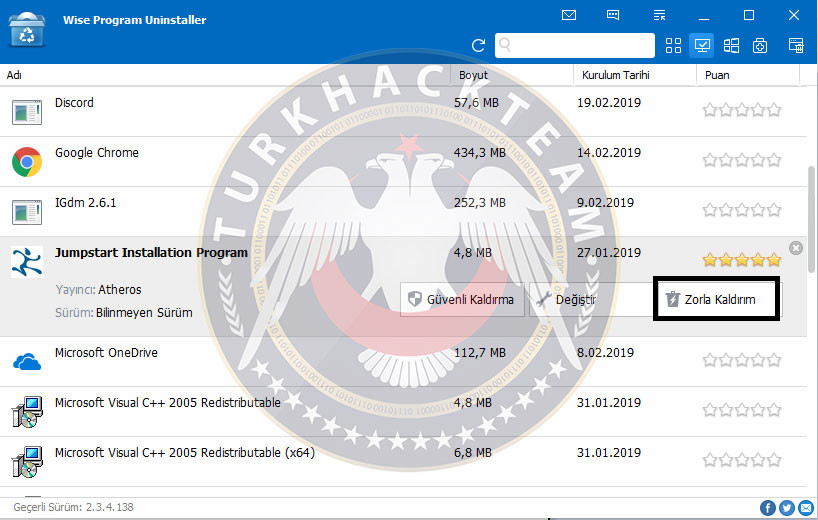Click the 57,6 MB size value
This screenshot has width=818, height=520.
[476, 102]
